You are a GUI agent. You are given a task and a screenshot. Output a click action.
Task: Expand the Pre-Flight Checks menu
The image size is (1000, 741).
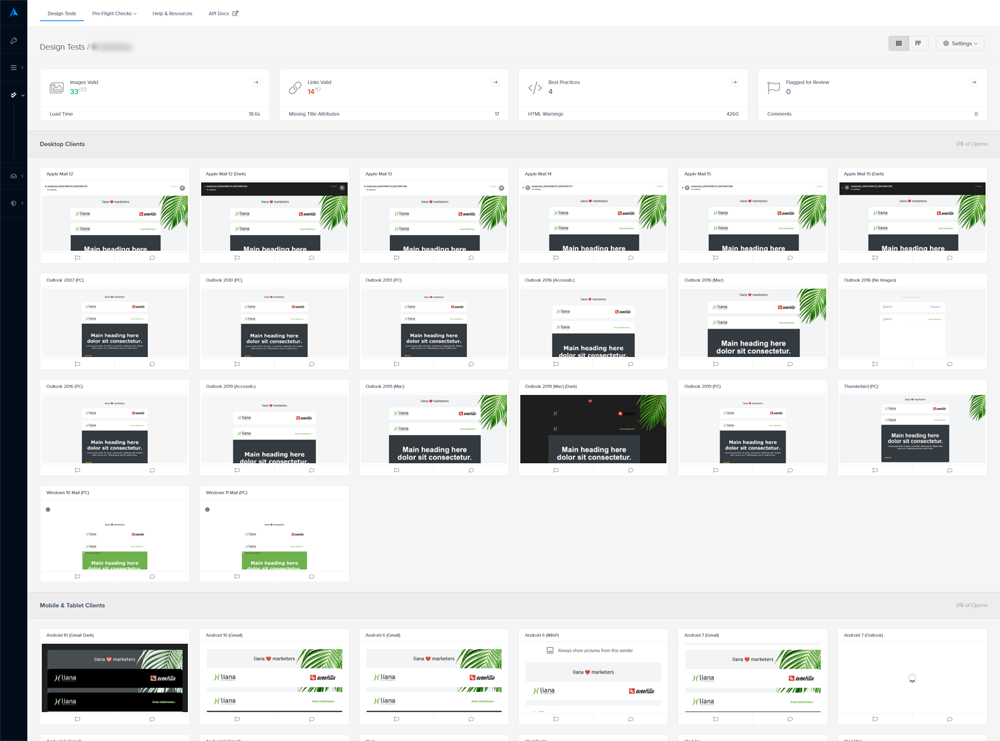pyautogui.click(x=114, y=14)
